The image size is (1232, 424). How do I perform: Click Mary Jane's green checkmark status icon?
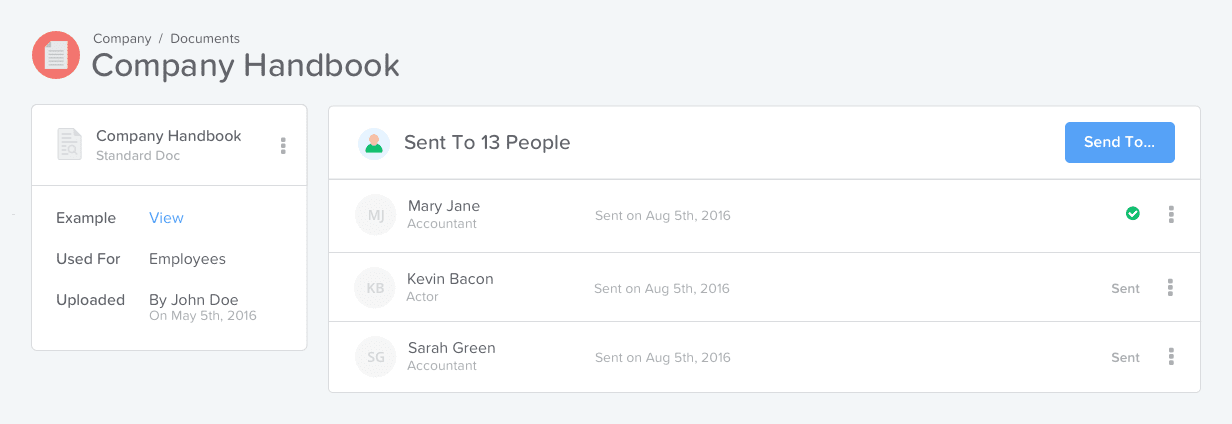pyautogui.click(x=1133, y=213)
